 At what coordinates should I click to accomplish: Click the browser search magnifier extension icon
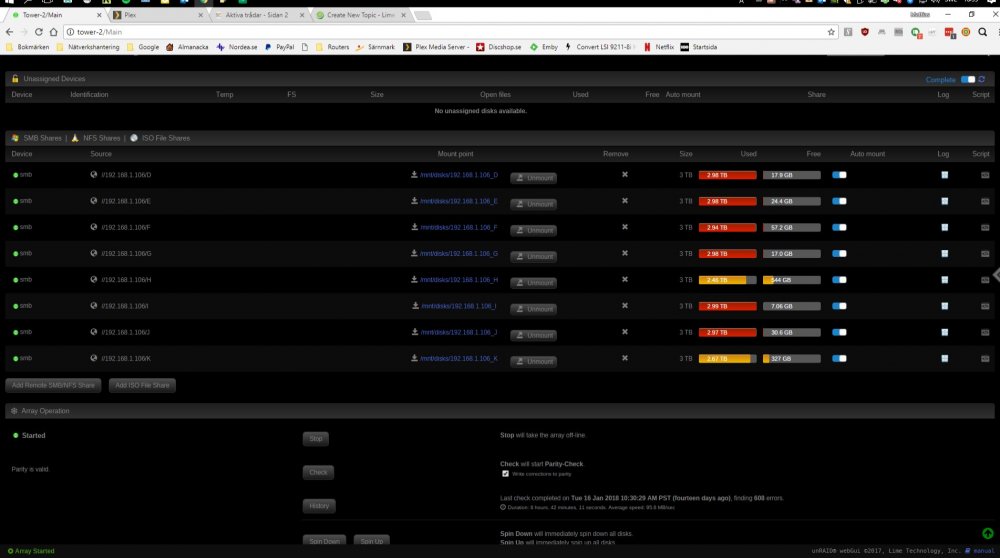pos(983,32)
